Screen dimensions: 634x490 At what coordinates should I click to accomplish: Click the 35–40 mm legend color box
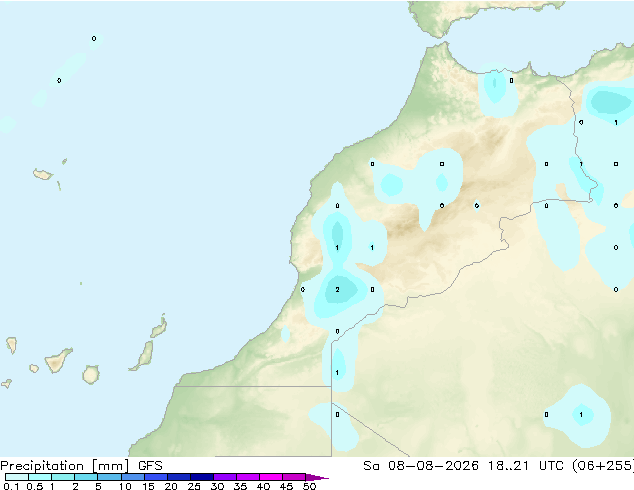tap(247, 477)
